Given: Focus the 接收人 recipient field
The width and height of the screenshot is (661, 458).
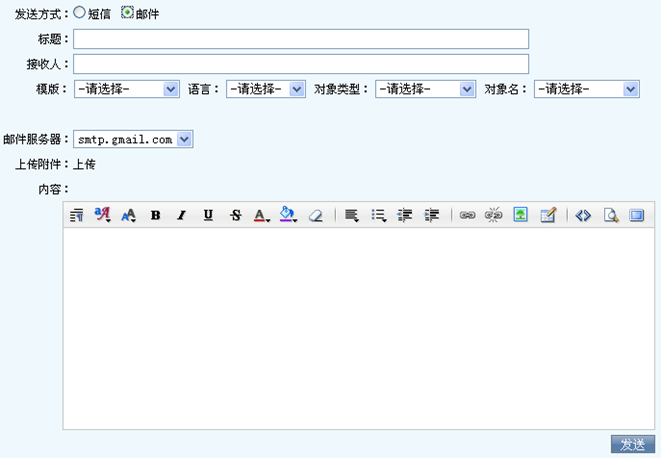Looking at the screenshot, I should click(301, 64).
